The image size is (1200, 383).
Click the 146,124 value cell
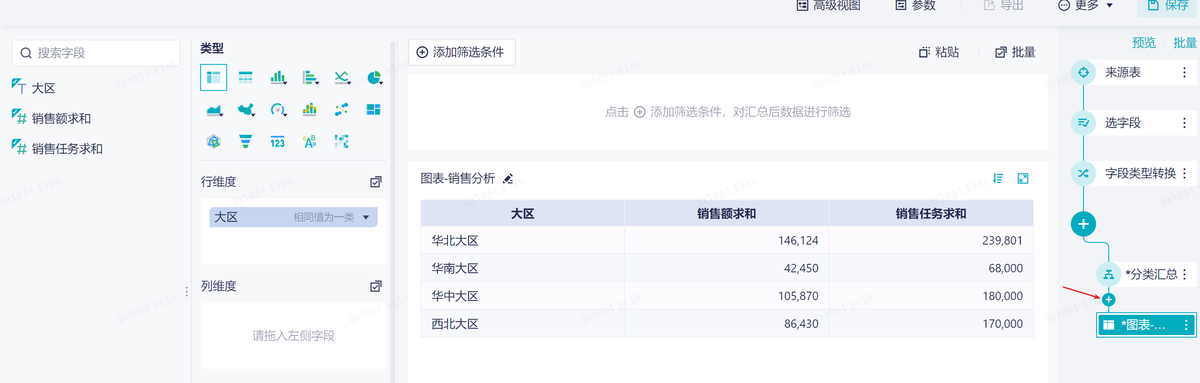[726, 240]
